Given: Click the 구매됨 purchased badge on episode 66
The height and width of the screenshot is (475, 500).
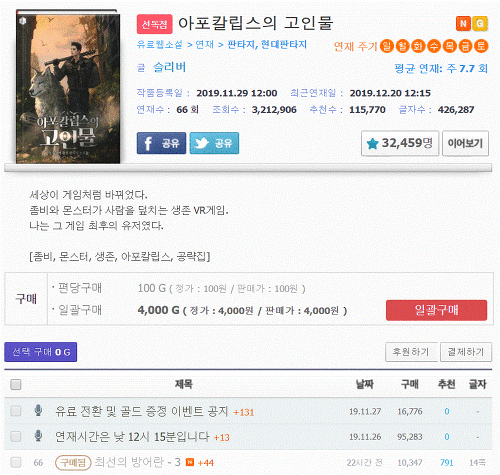Looking at the screenshot, I should point(73,463).
